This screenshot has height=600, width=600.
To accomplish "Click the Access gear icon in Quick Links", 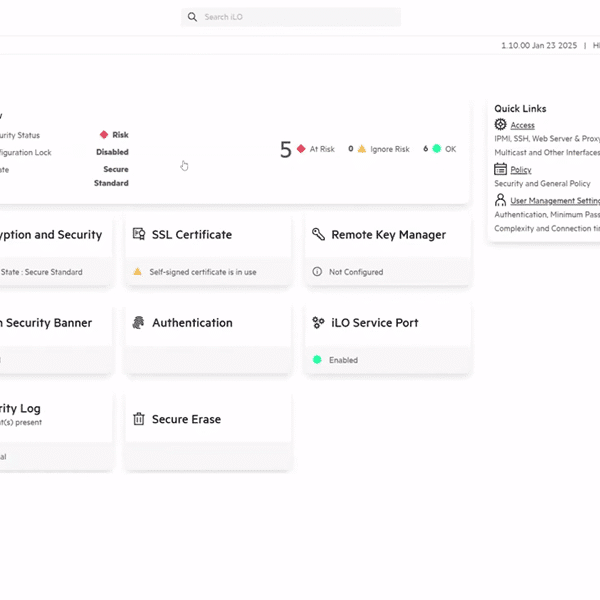I will (x=501, y=125).
